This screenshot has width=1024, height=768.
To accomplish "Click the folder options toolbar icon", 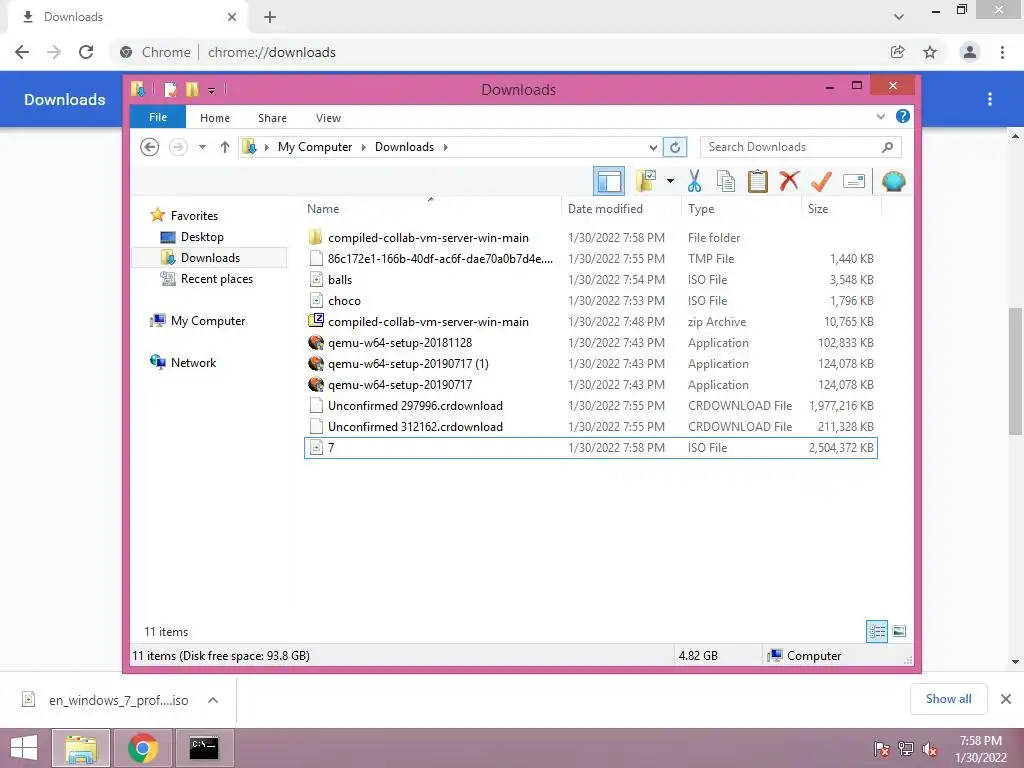I will (646, 181).
